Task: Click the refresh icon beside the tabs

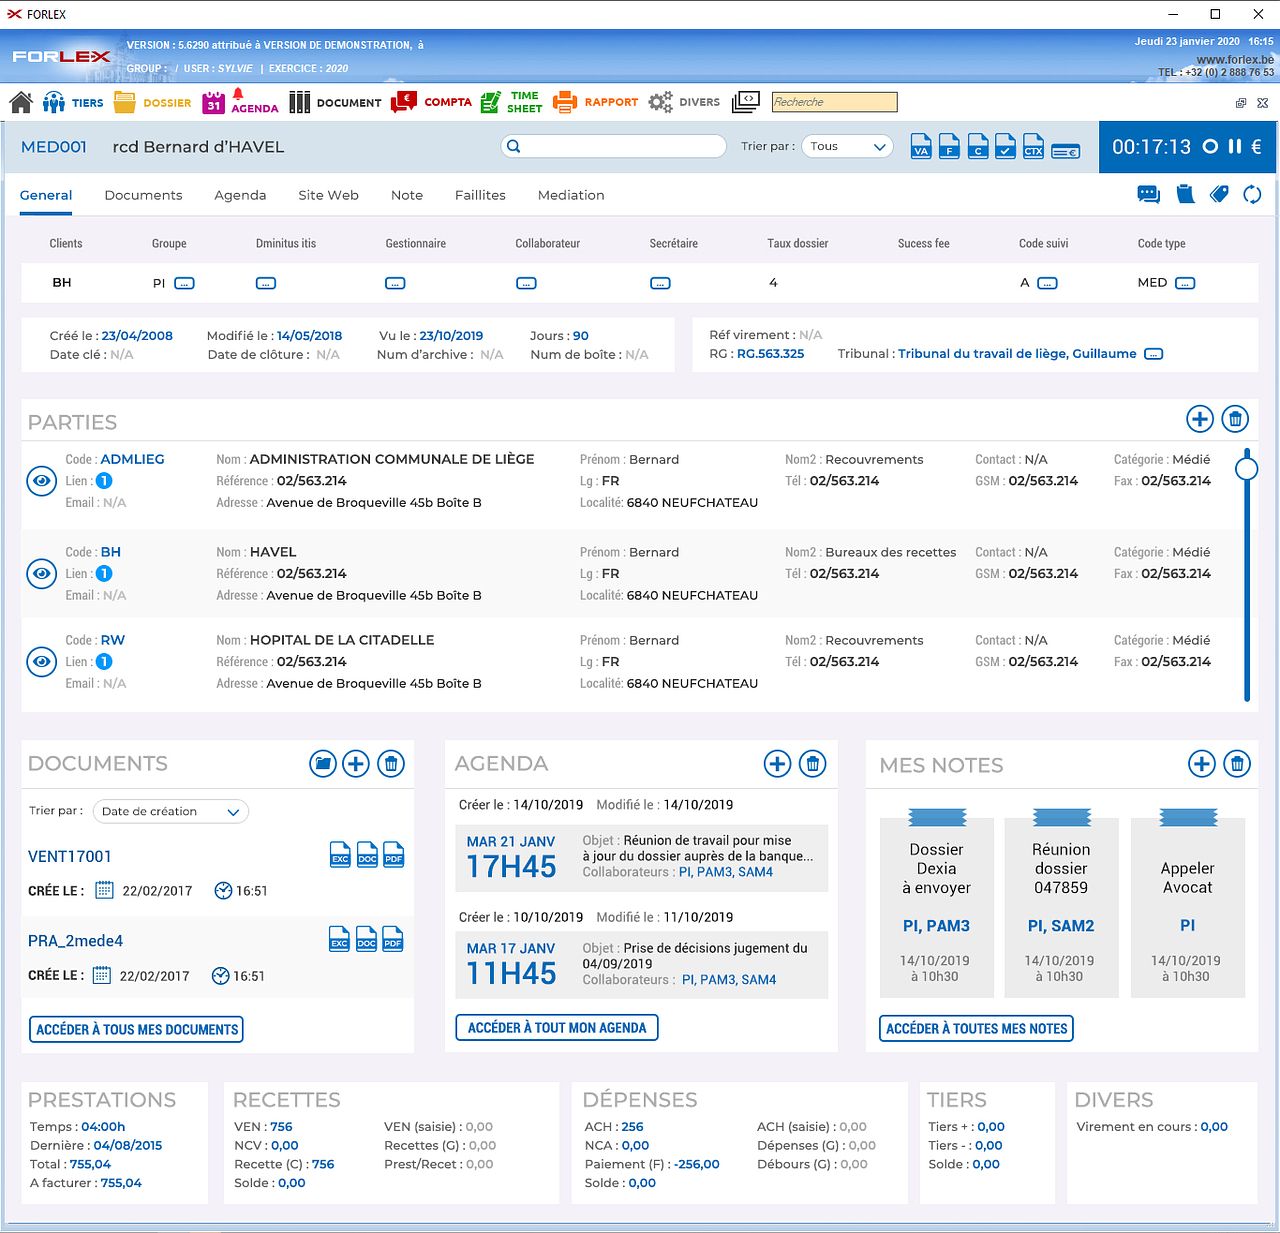Action: click(1252, 194)
